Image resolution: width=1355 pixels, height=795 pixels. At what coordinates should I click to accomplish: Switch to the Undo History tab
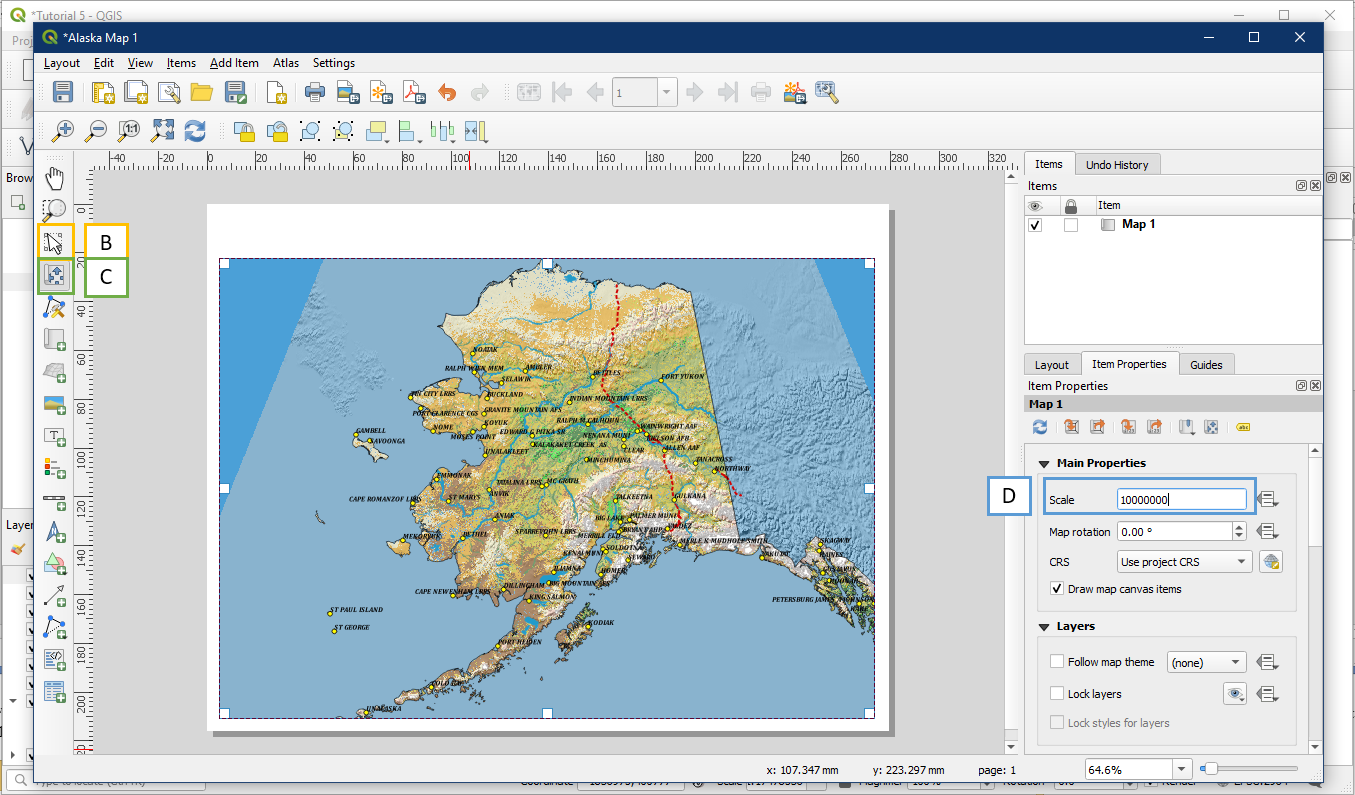1116,165
